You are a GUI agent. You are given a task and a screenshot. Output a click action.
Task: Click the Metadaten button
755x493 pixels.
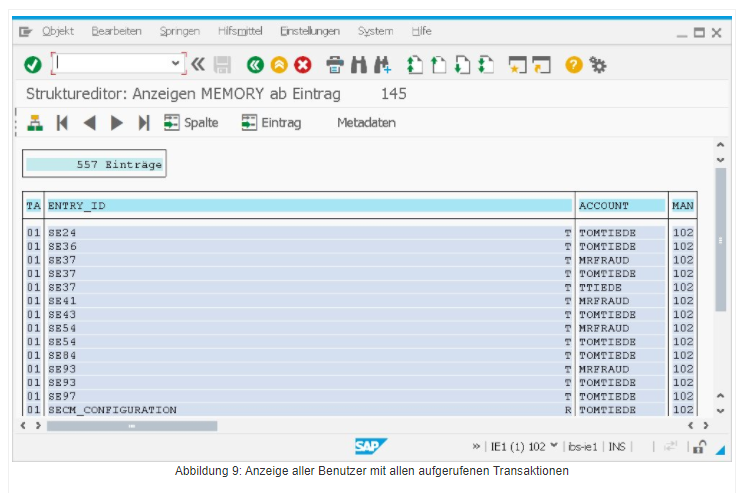coord(366,123)
